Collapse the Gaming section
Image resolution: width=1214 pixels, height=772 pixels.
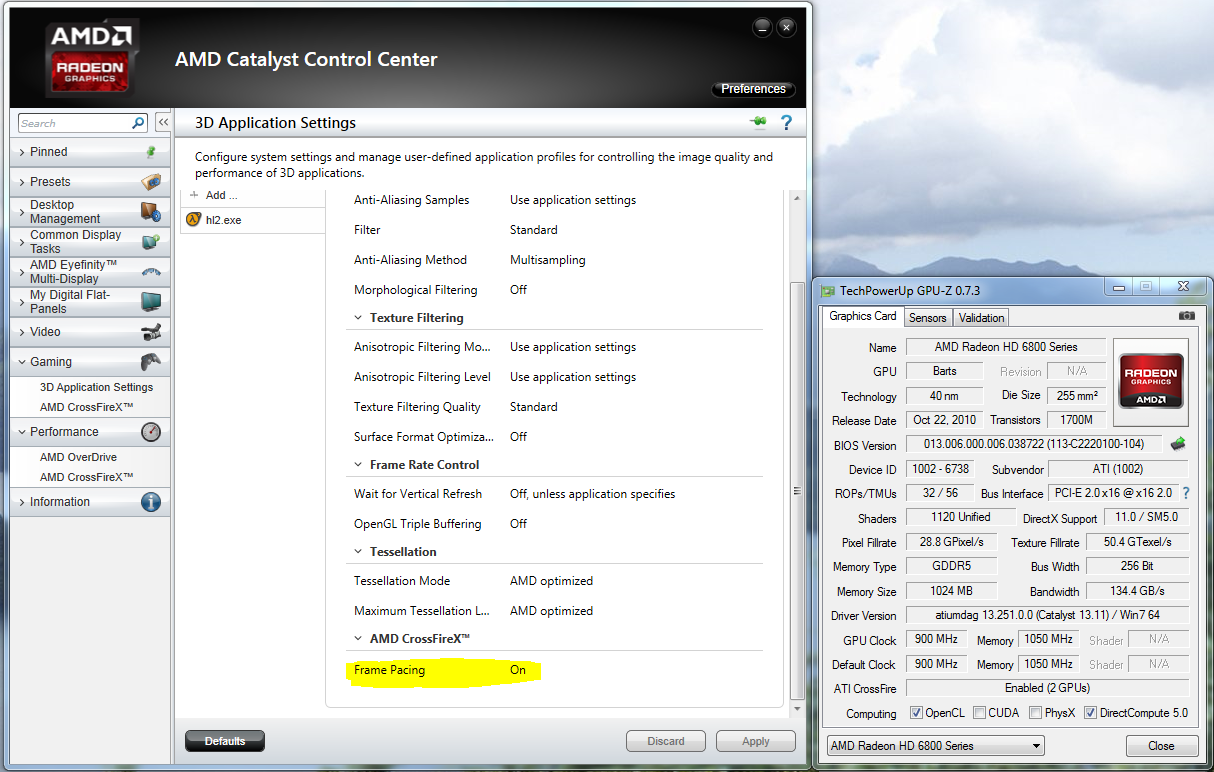click(x=22, y=362)
